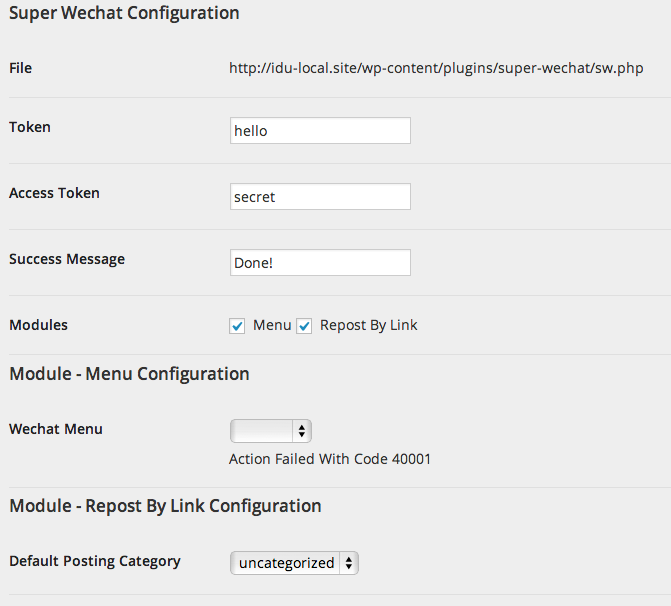Click the Success Message label
This screenshot has height=606, width=671.
coord(67,259)
